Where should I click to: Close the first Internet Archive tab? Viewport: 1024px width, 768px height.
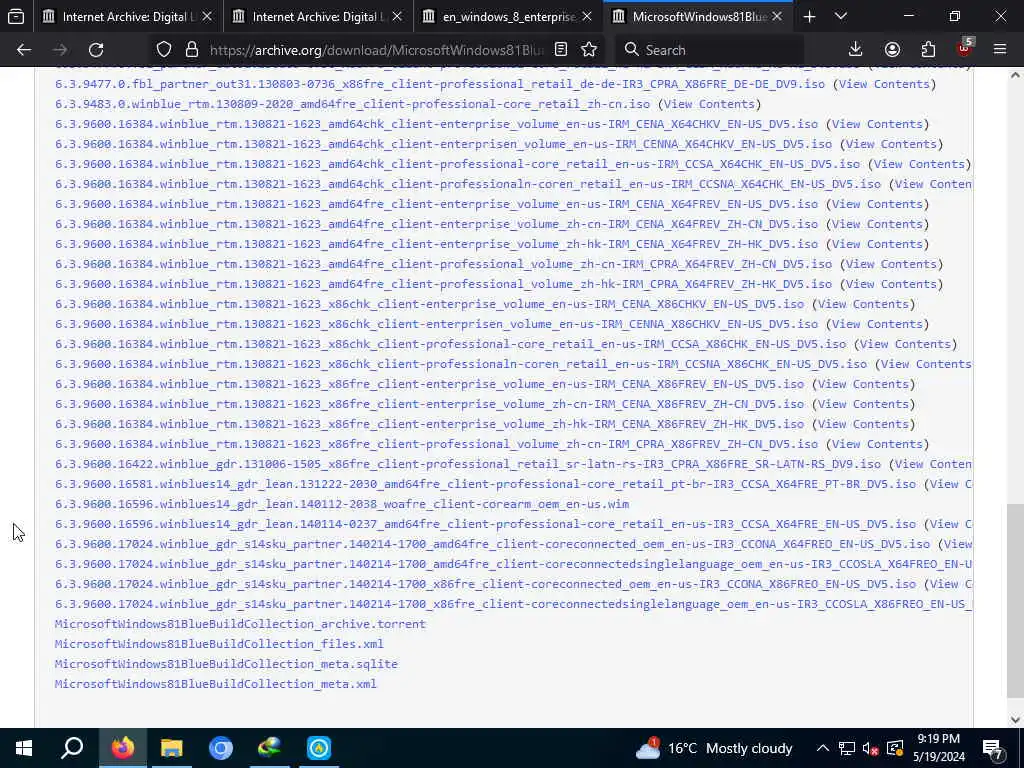tap(207, 17)
